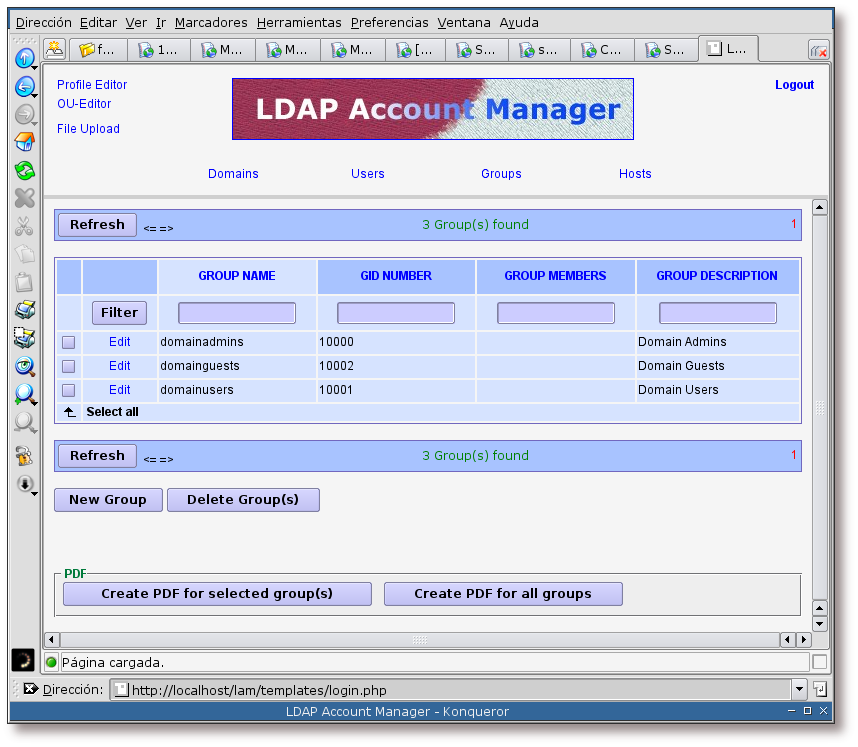Screen dimensions: 858x747
Task: Open the Marcadores menu
Action: 211,22
